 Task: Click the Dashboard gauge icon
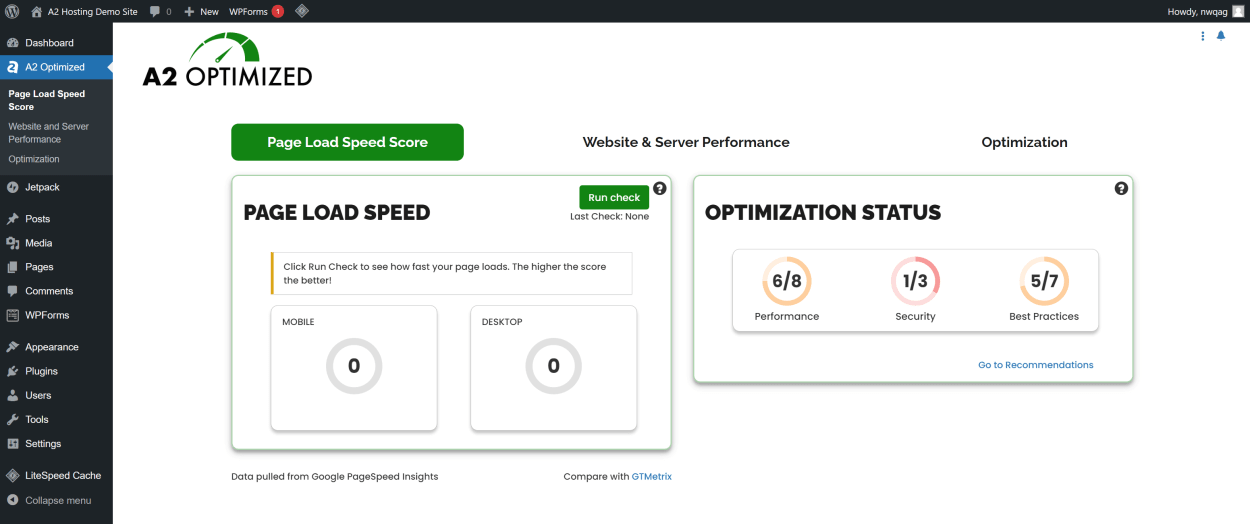(x=13, y=43)
